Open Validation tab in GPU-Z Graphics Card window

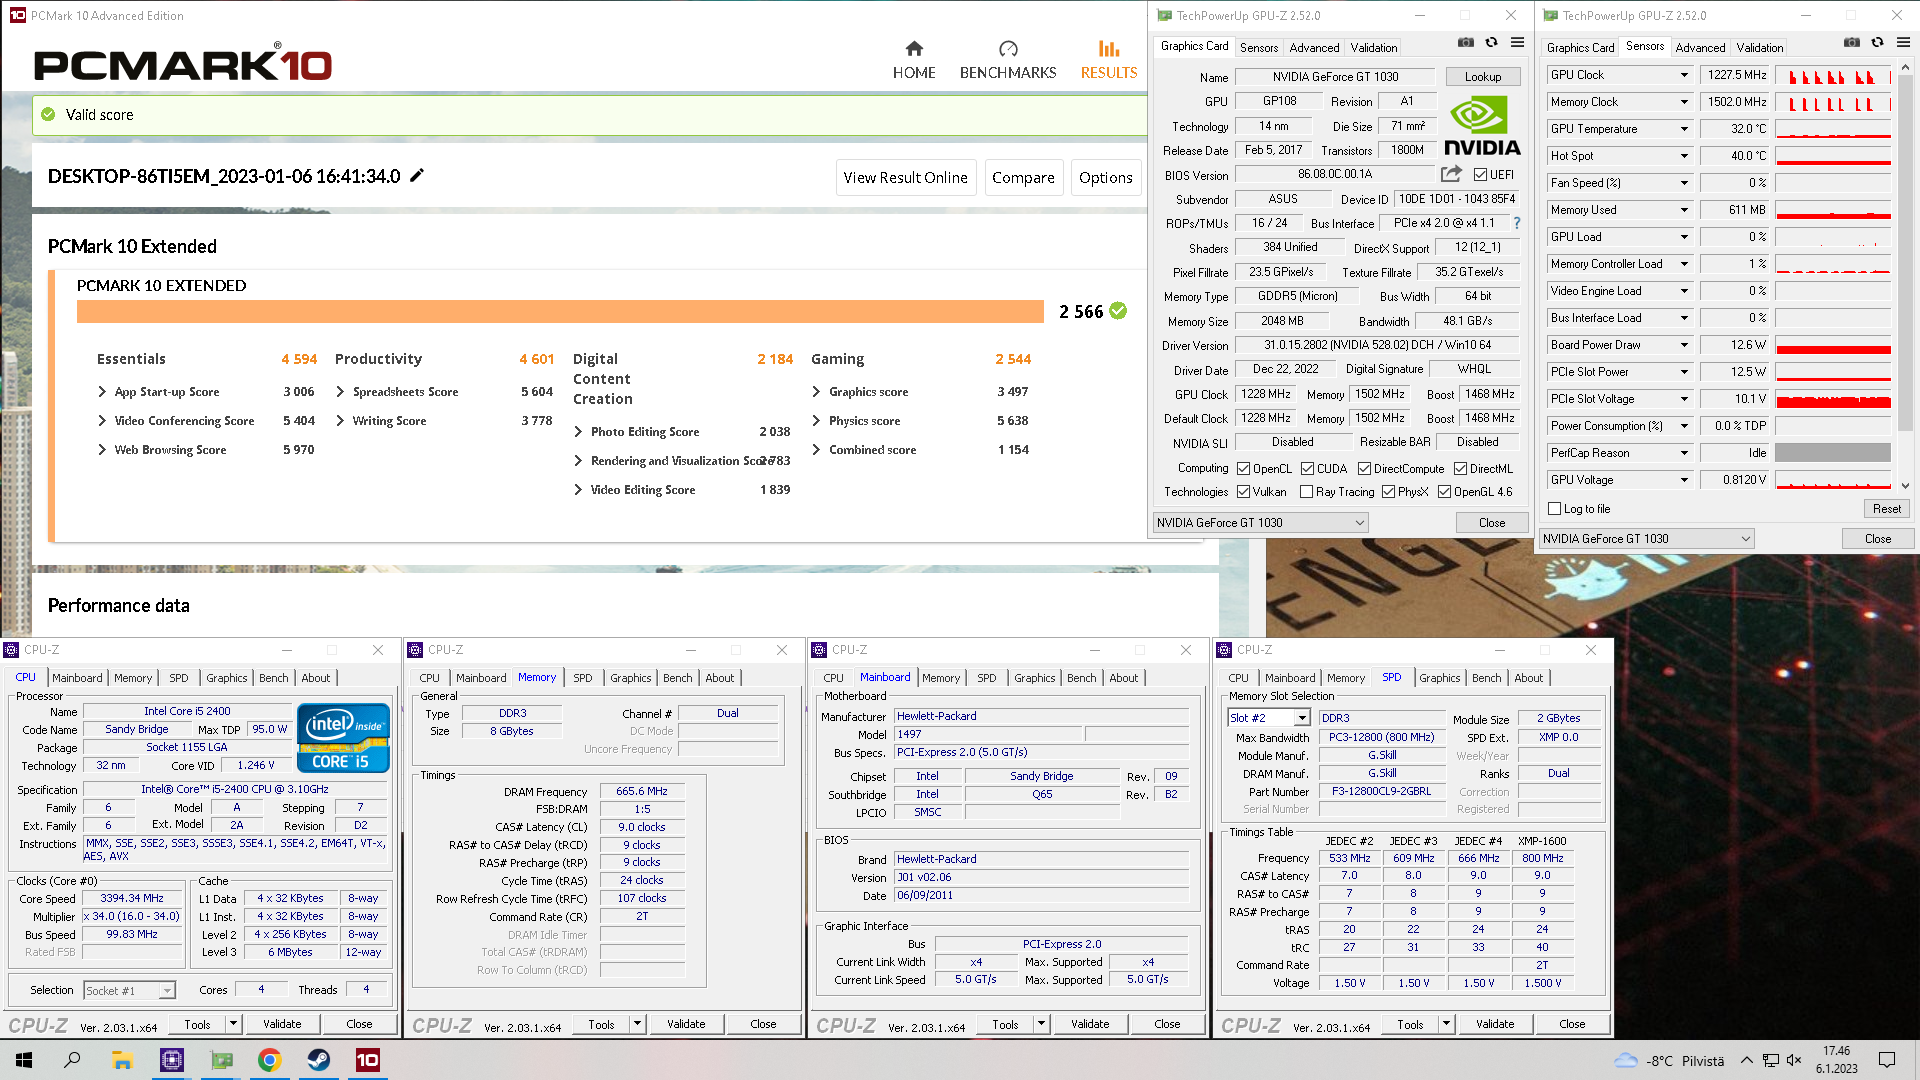tap(1374, 47)
